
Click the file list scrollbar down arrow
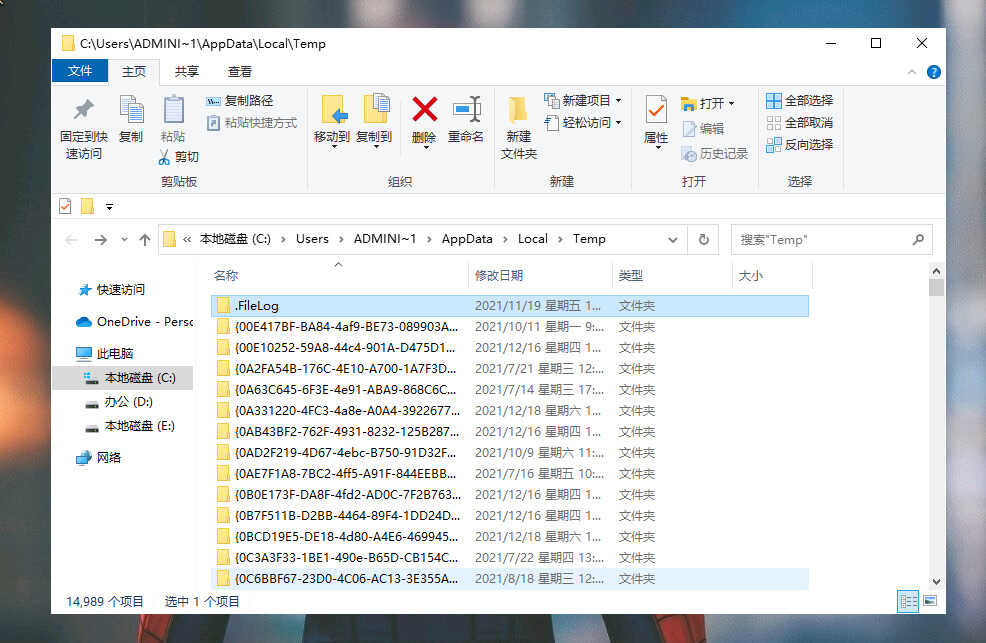(936, 582)
